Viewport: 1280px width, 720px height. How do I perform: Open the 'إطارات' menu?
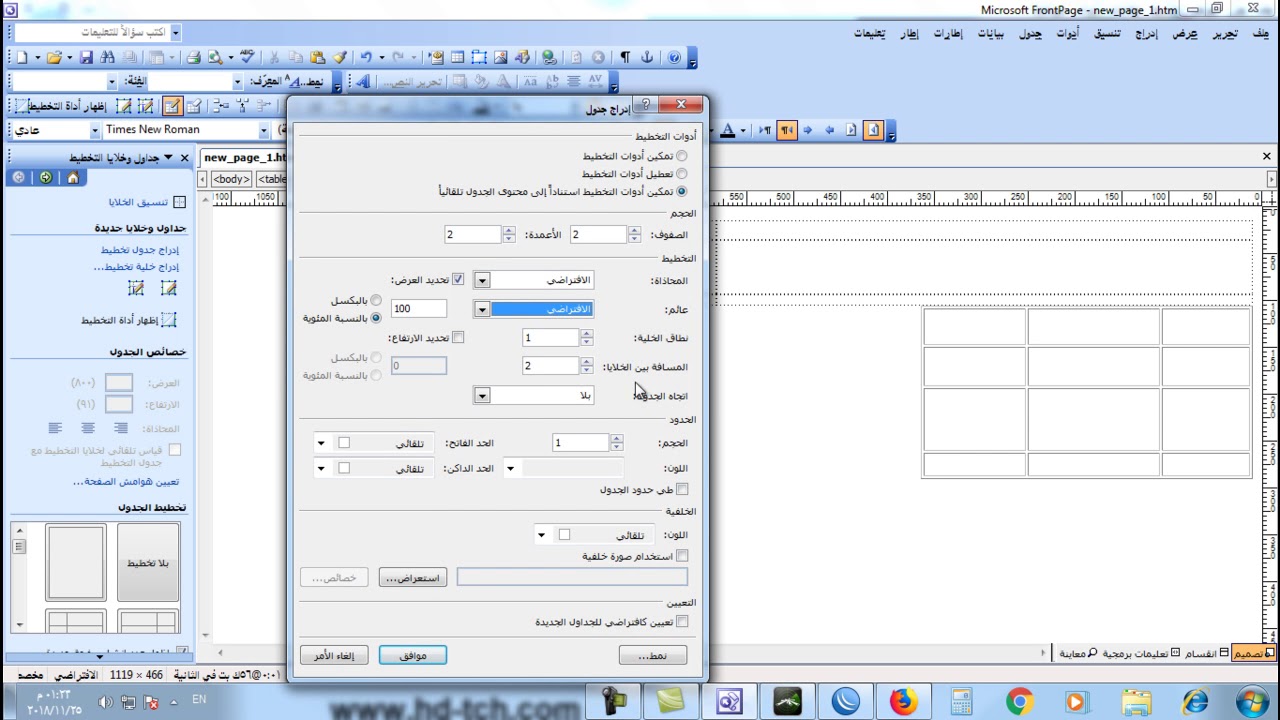[x=948, y=33]
